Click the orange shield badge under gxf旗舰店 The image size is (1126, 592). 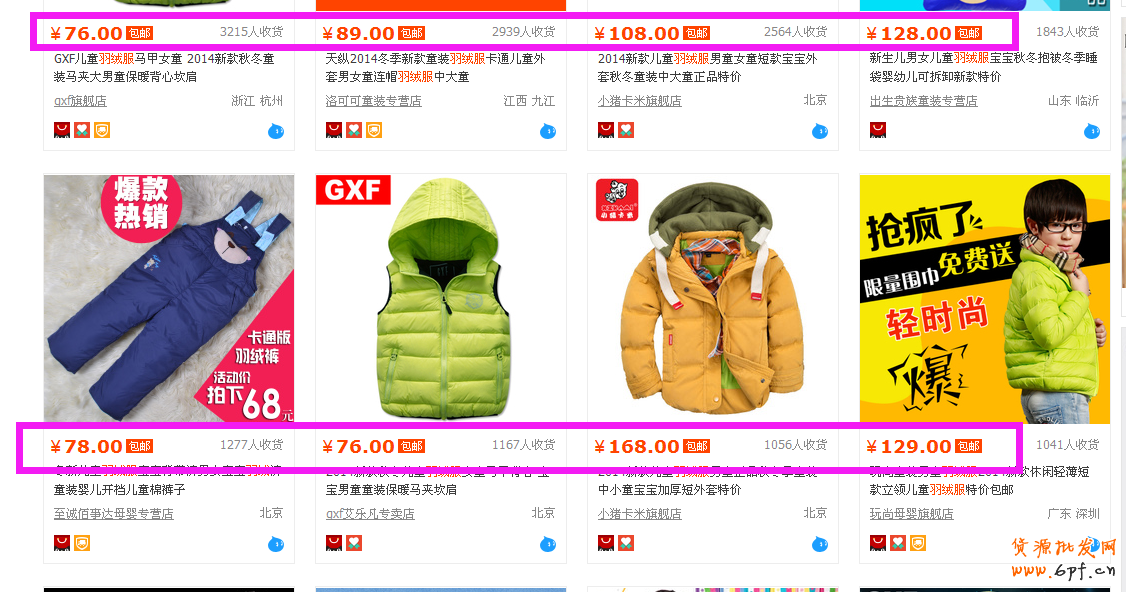[x=102, y=130]
